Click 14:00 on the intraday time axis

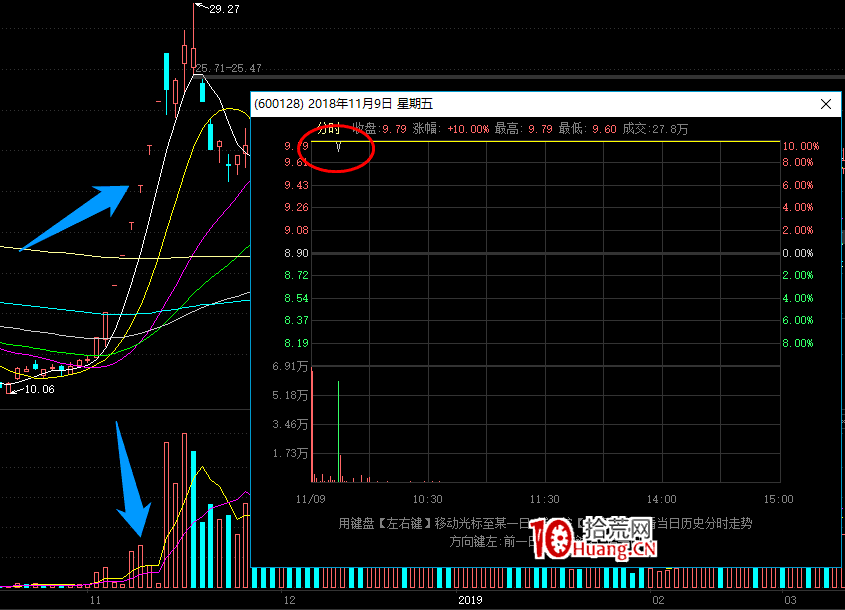[x=661, y=499]
